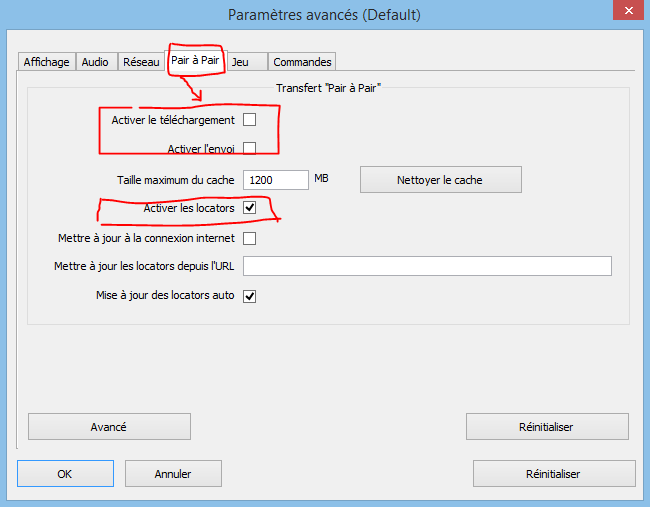Cancel with the Annuler button

coord(173,473)
